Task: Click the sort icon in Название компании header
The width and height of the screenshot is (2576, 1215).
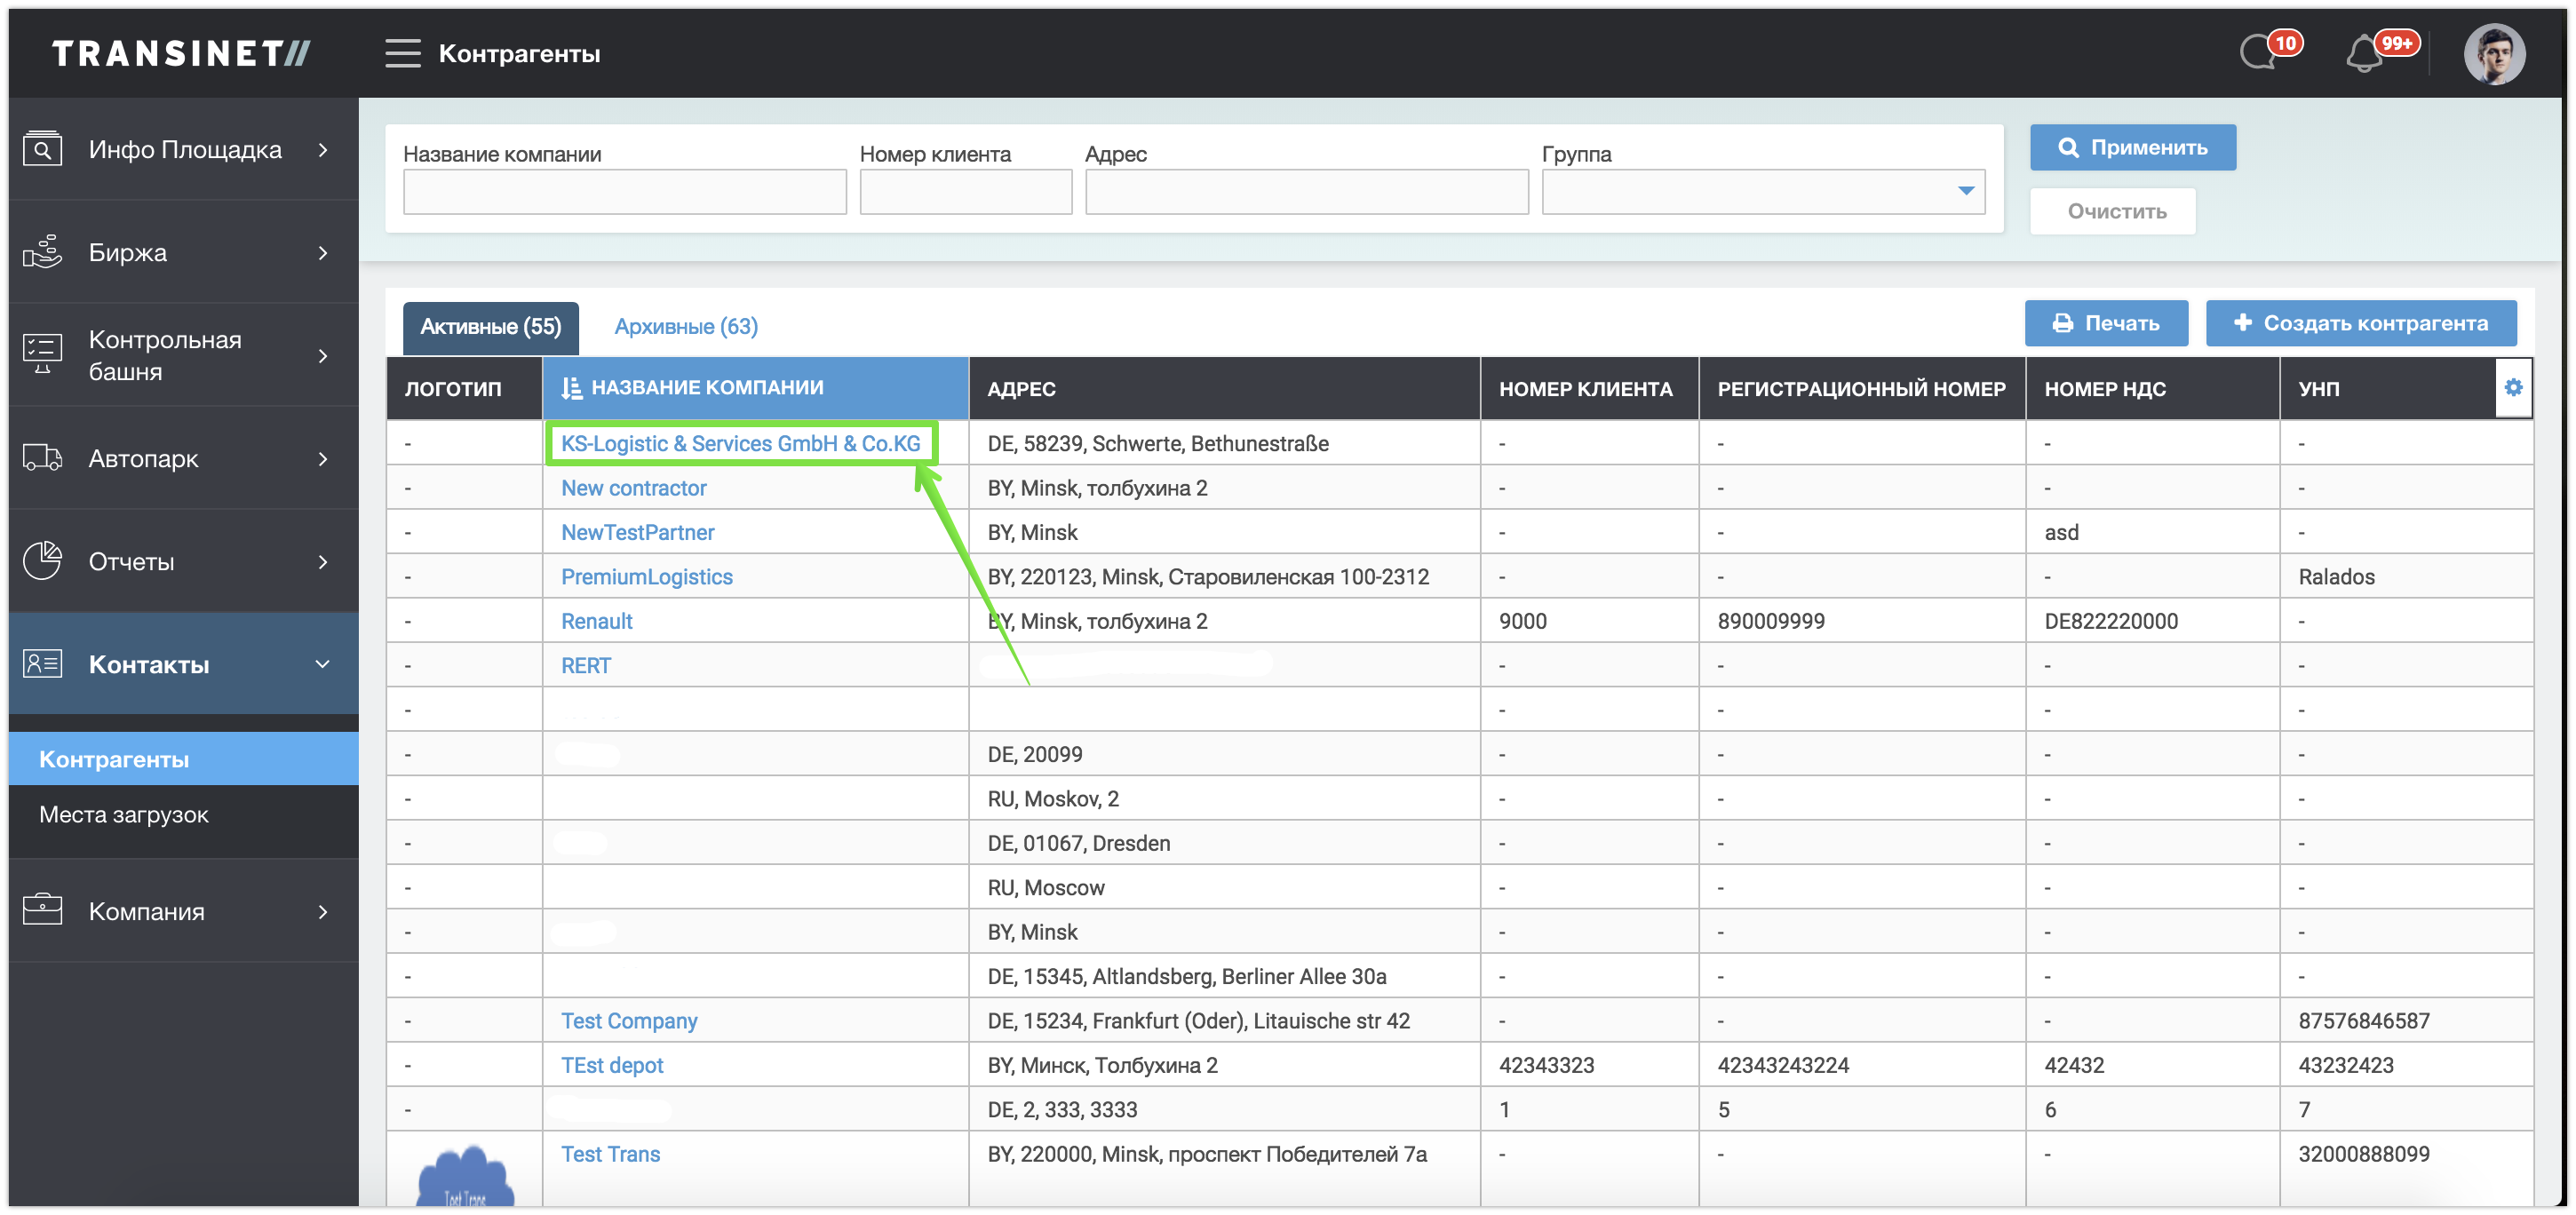Action: [x=571, y=388]
